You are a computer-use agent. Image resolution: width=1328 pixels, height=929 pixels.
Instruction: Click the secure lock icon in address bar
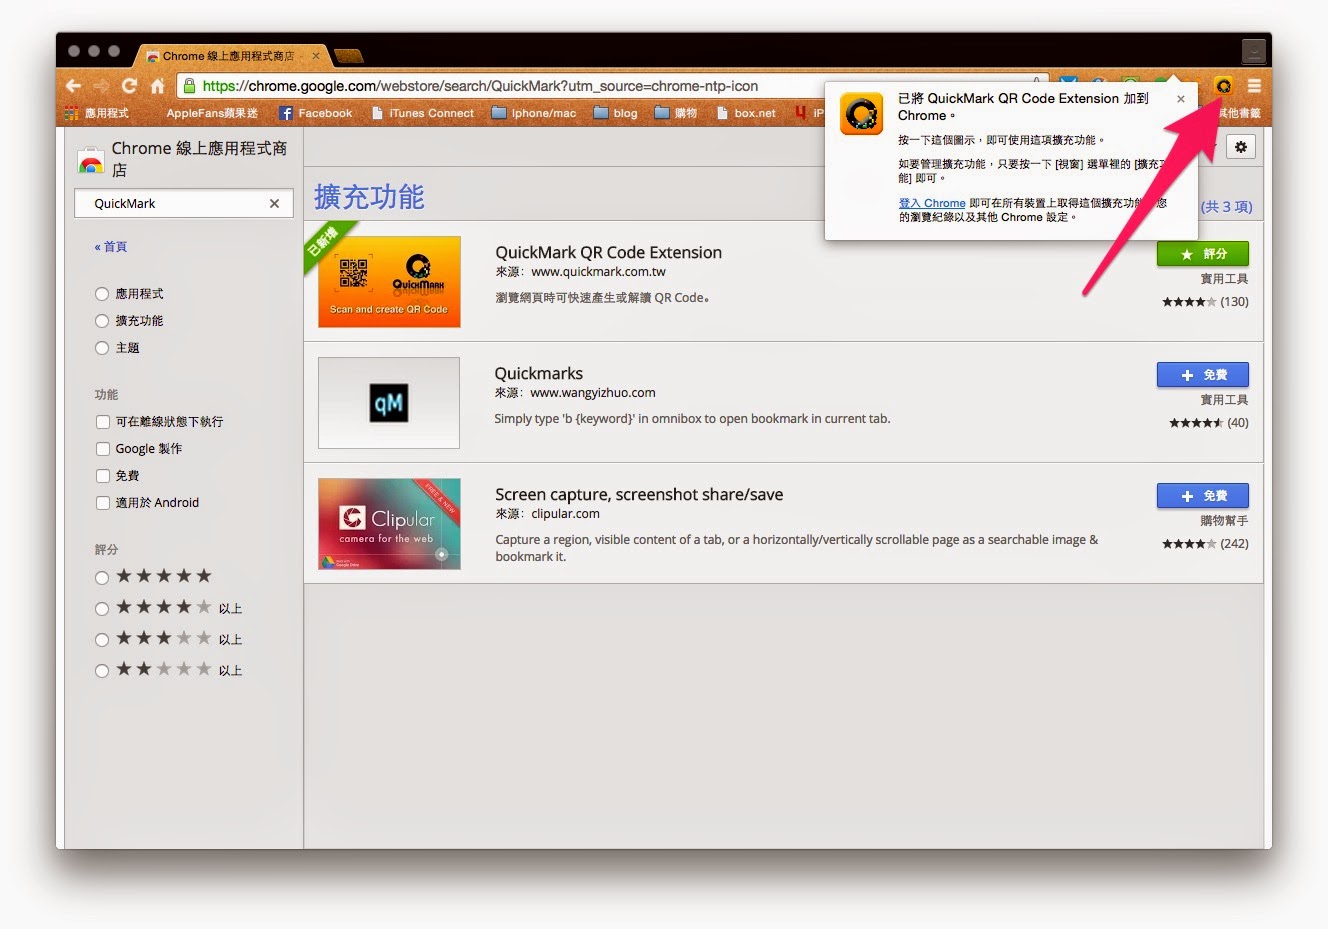pyautogui.click(x=189, y=86)
